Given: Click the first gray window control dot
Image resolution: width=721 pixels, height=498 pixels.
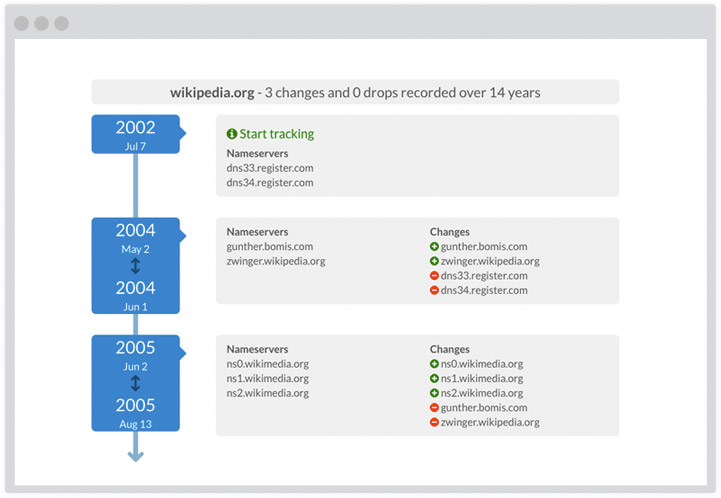Looking at the screenshot, I should [x=22, y=23].
